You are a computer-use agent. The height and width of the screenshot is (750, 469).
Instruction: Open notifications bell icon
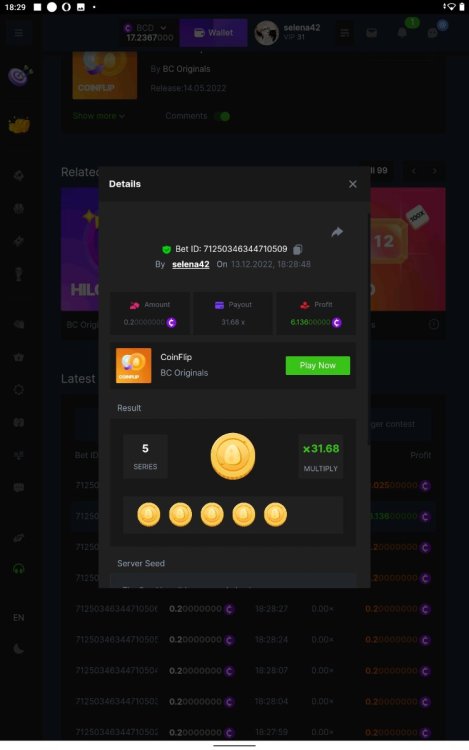pyautogui.click(x=403, y=33)
